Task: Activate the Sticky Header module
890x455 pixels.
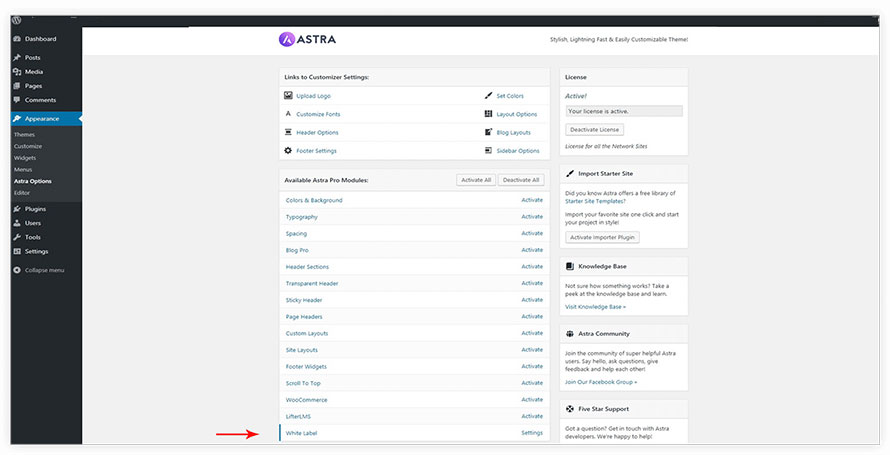Action: tap(532, 300)
